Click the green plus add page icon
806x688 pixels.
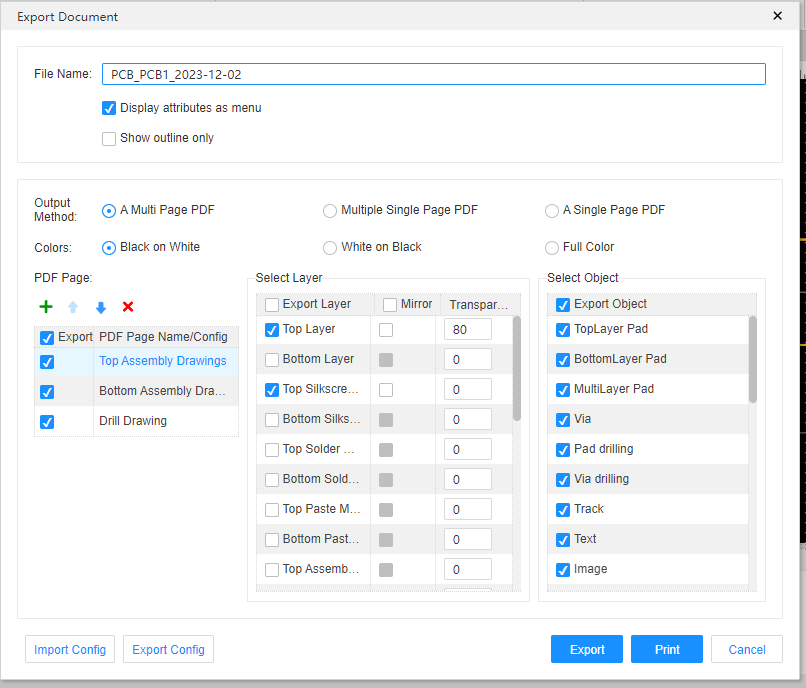click(46, 307)
